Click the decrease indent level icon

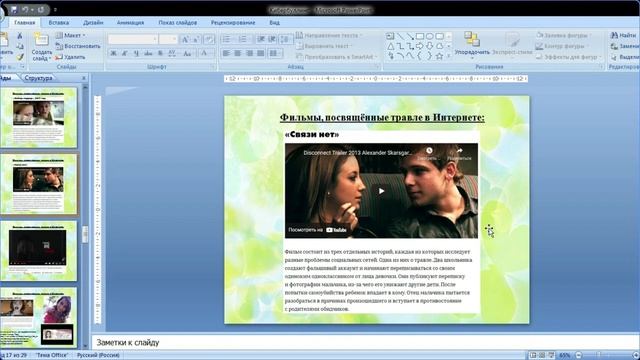(261, 39)
